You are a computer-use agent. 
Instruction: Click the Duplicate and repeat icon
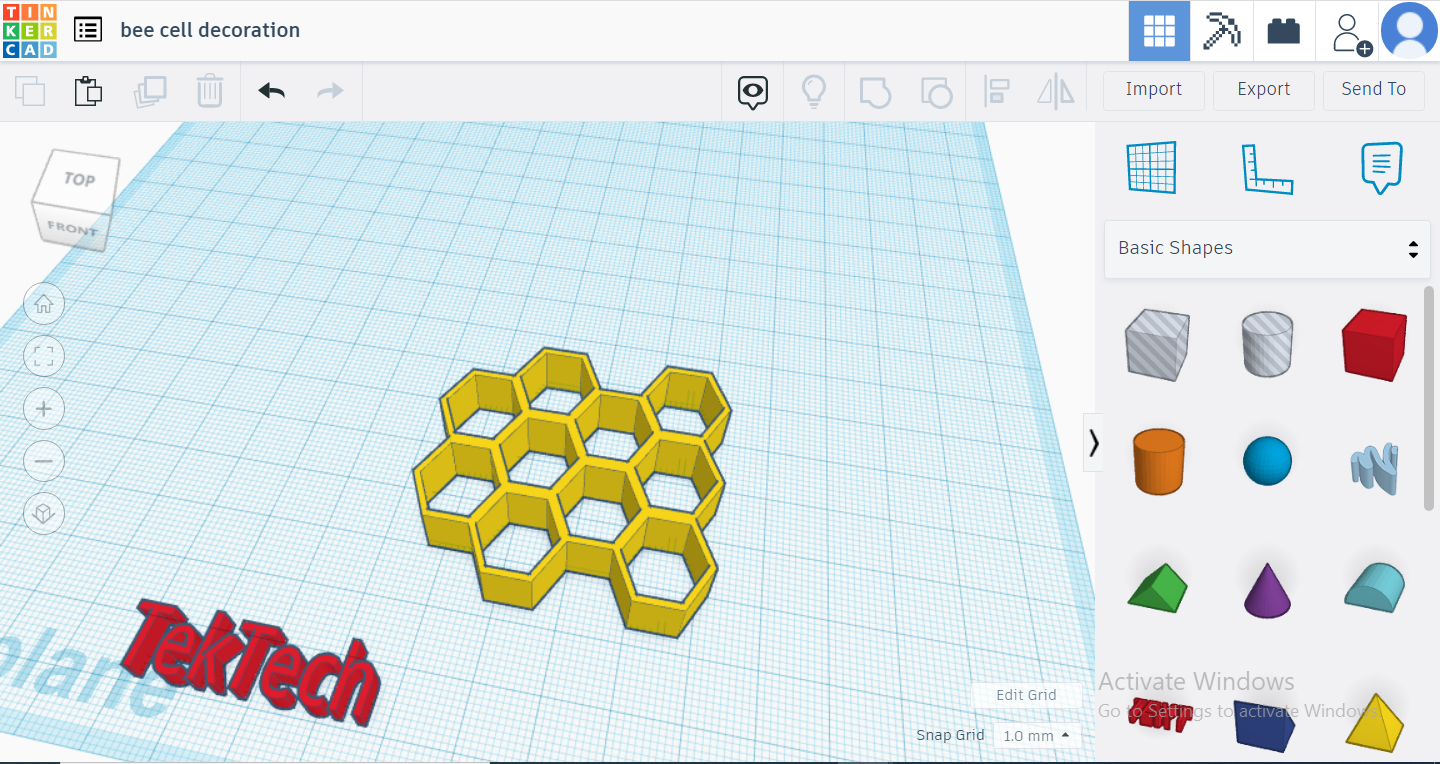[150, 91]
